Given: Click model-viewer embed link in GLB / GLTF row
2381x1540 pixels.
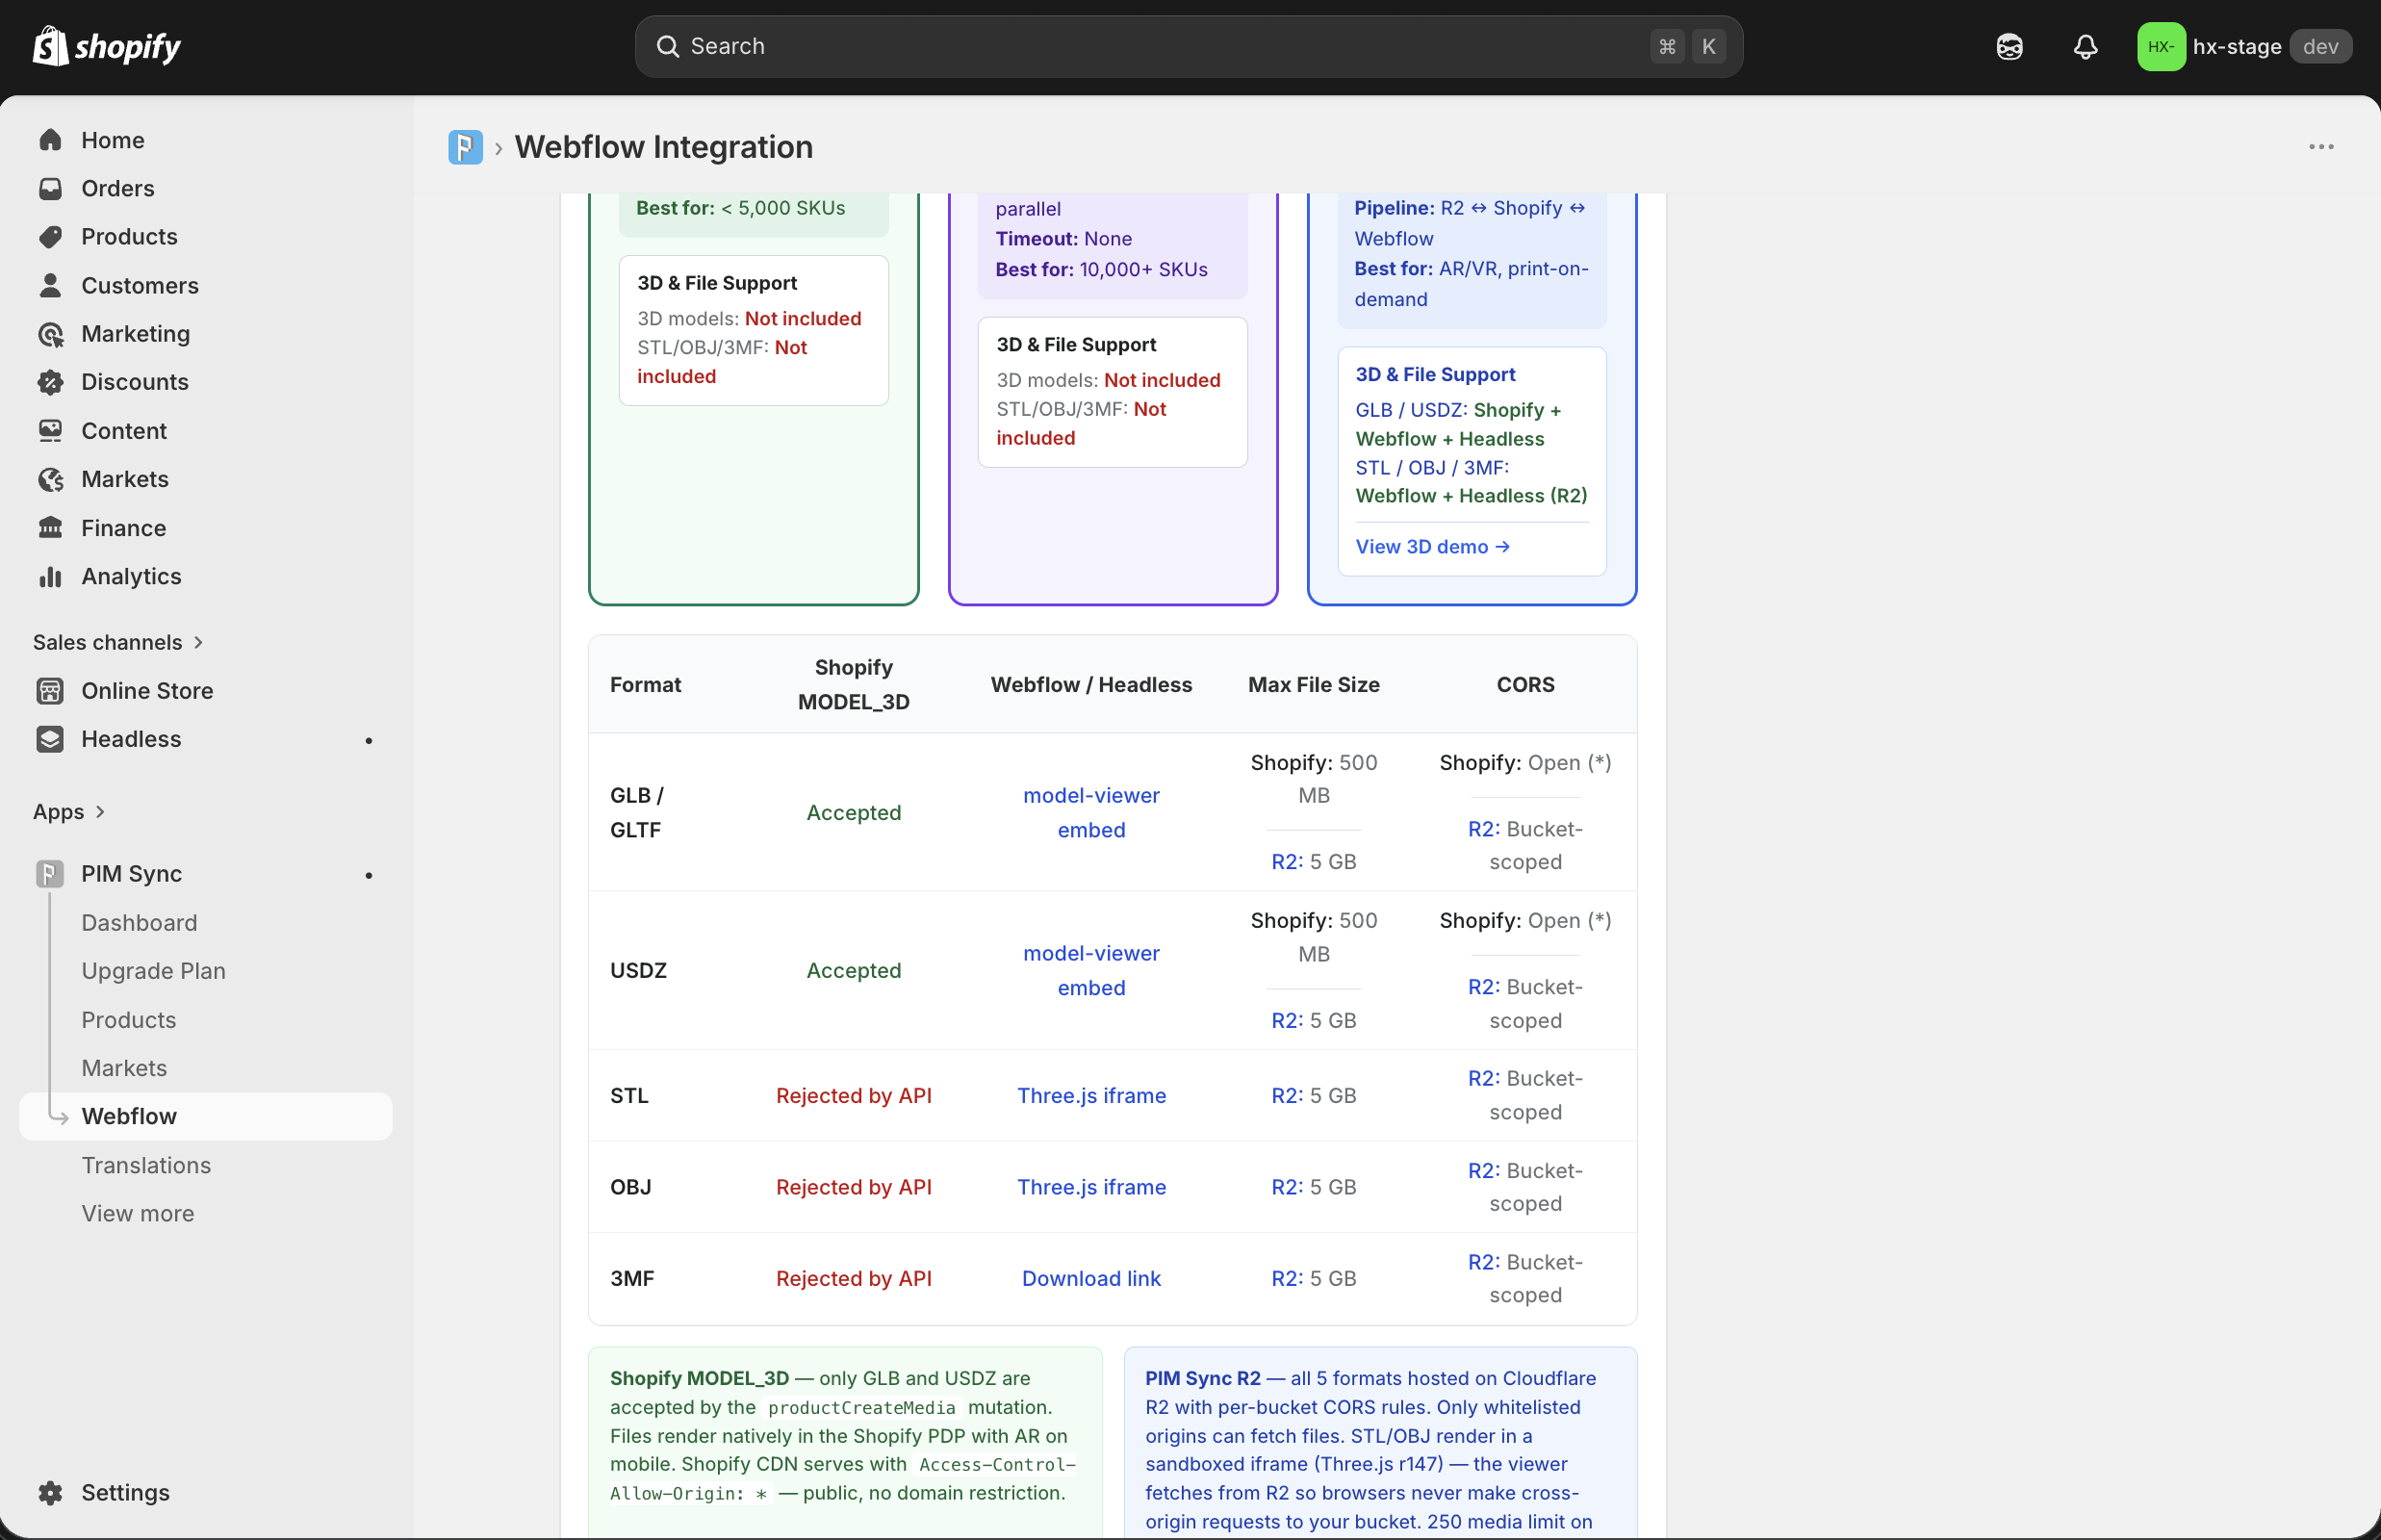Looking at the screenshot, I should pos(1091,812).
